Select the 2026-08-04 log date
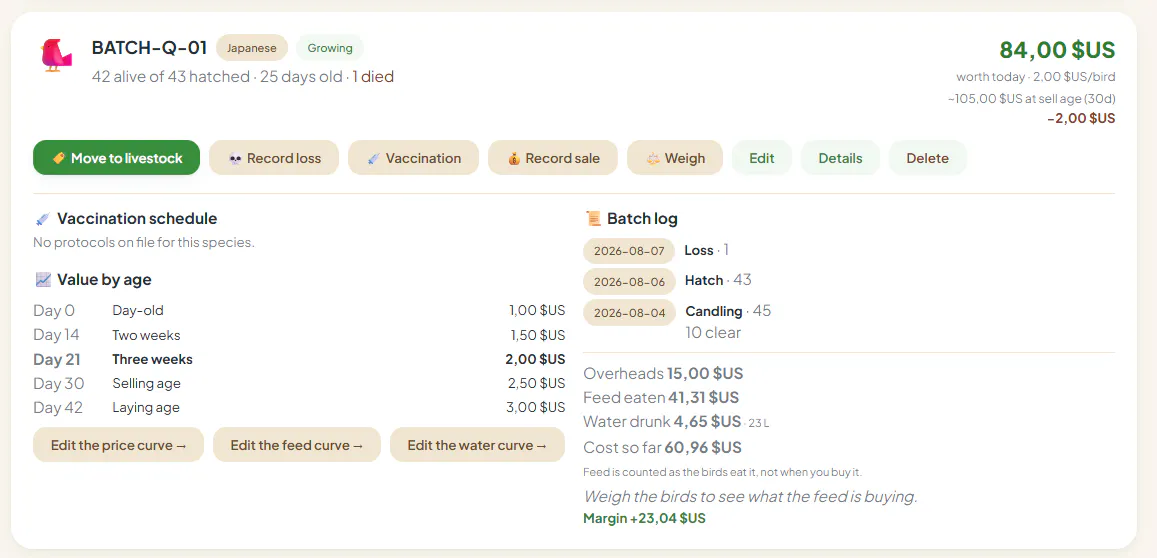Screen dimensions: 1157x558 pos(629,312)
